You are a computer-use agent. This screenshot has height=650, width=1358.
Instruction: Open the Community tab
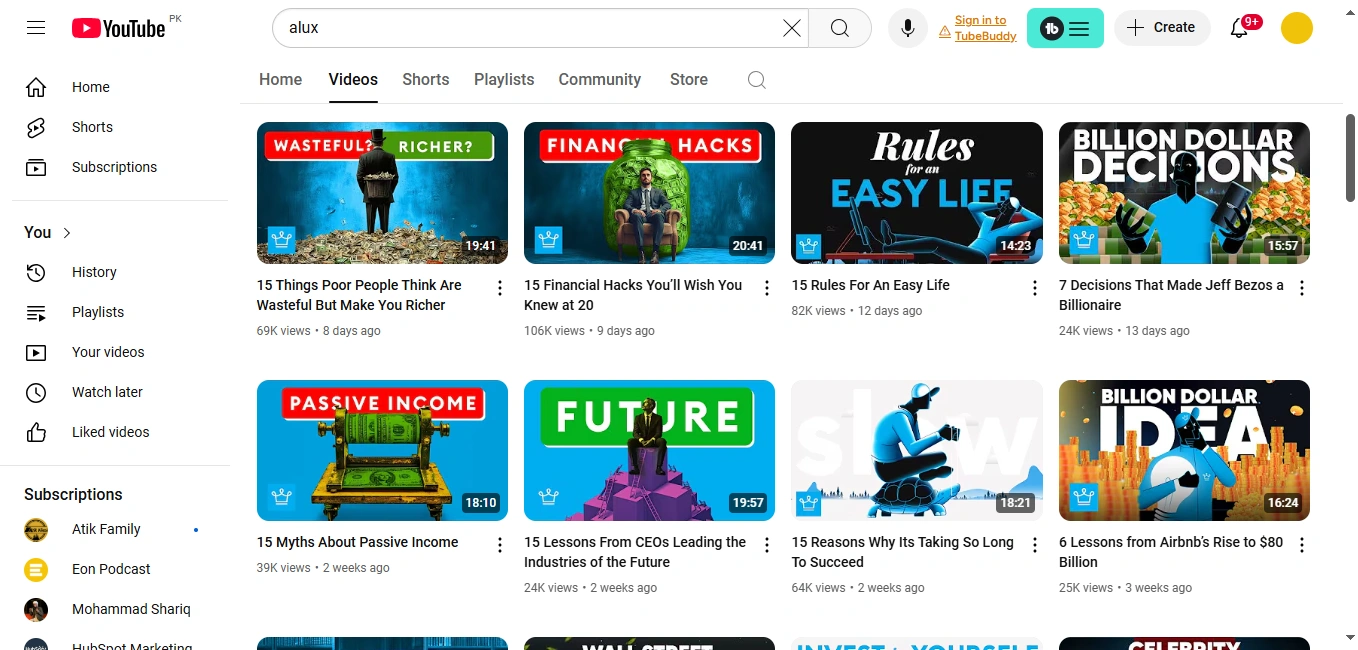600,80
